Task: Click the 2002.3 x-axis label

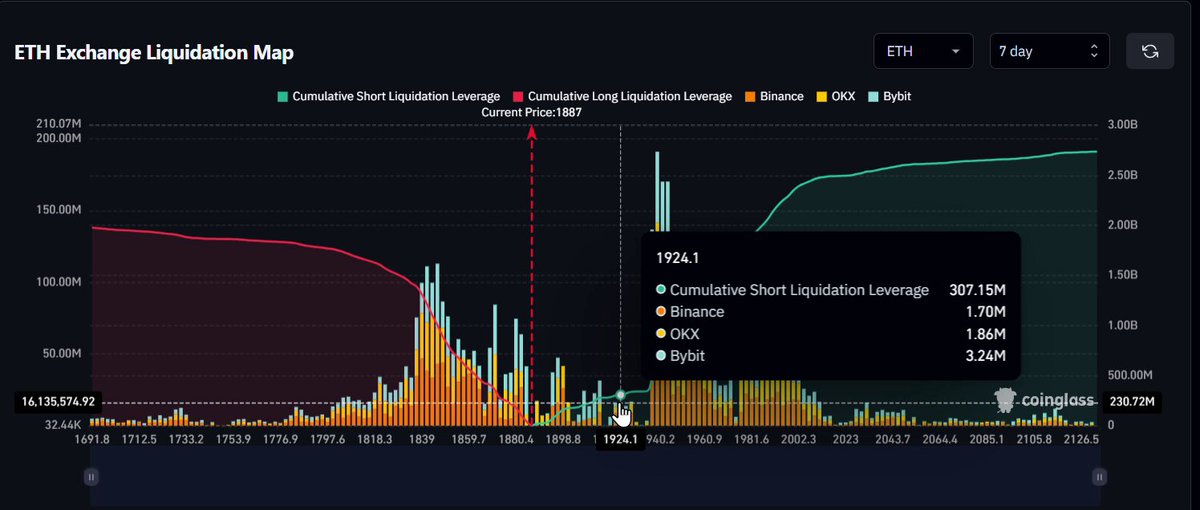Action: point(798,439)
